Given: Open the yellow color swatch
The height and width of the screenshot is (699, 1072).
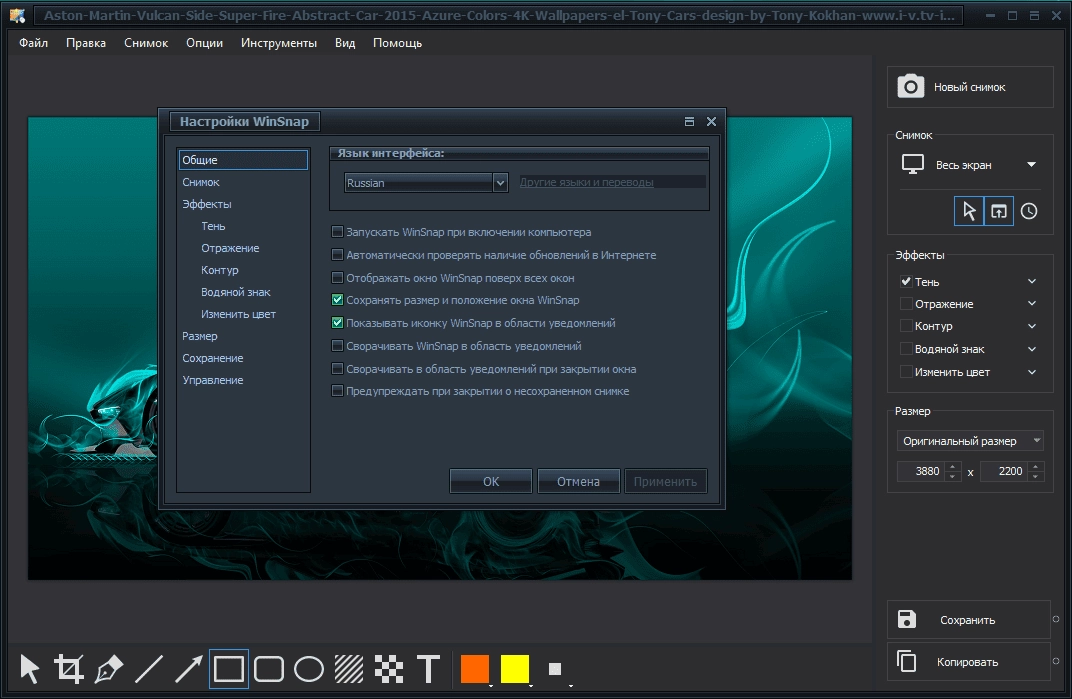Looking at the screenshot, I should click(515, 668).
